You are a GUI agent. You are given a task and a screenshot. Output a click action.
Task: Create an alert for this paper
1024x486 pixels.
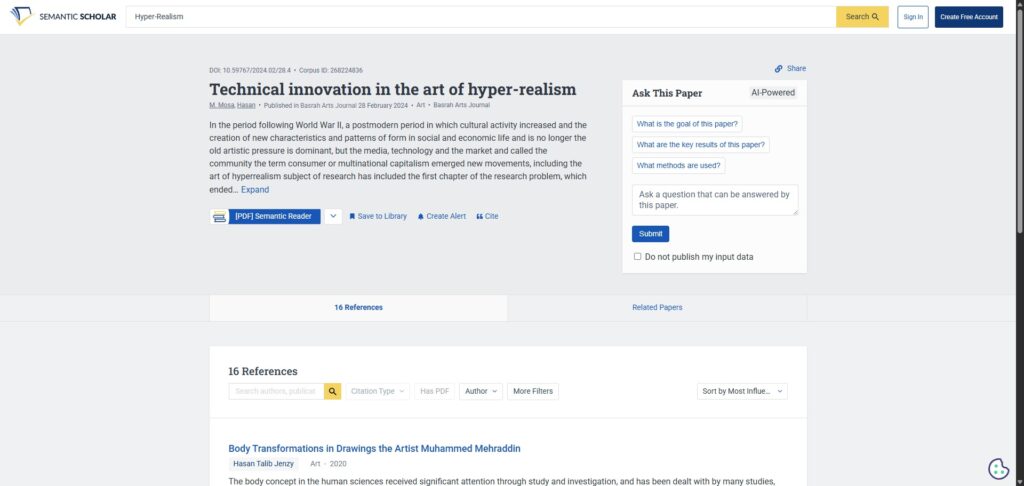[441, 216]
